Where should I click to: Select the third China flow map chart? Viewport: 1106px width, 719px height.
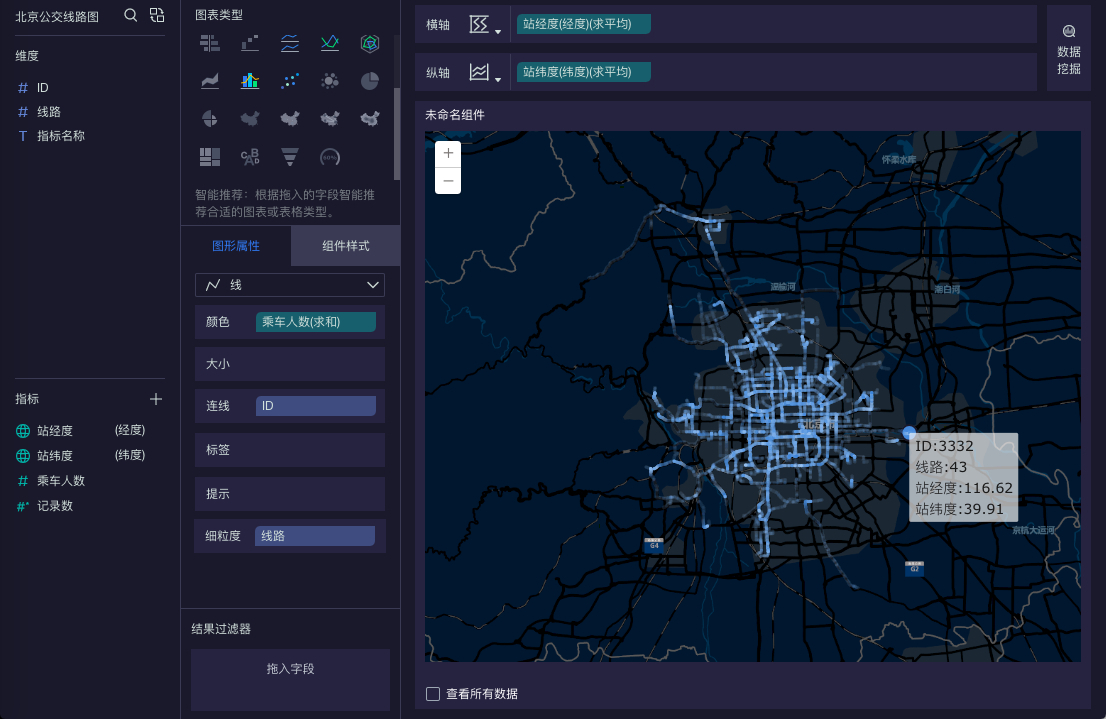pyautogui.click(x=329, y=119)
